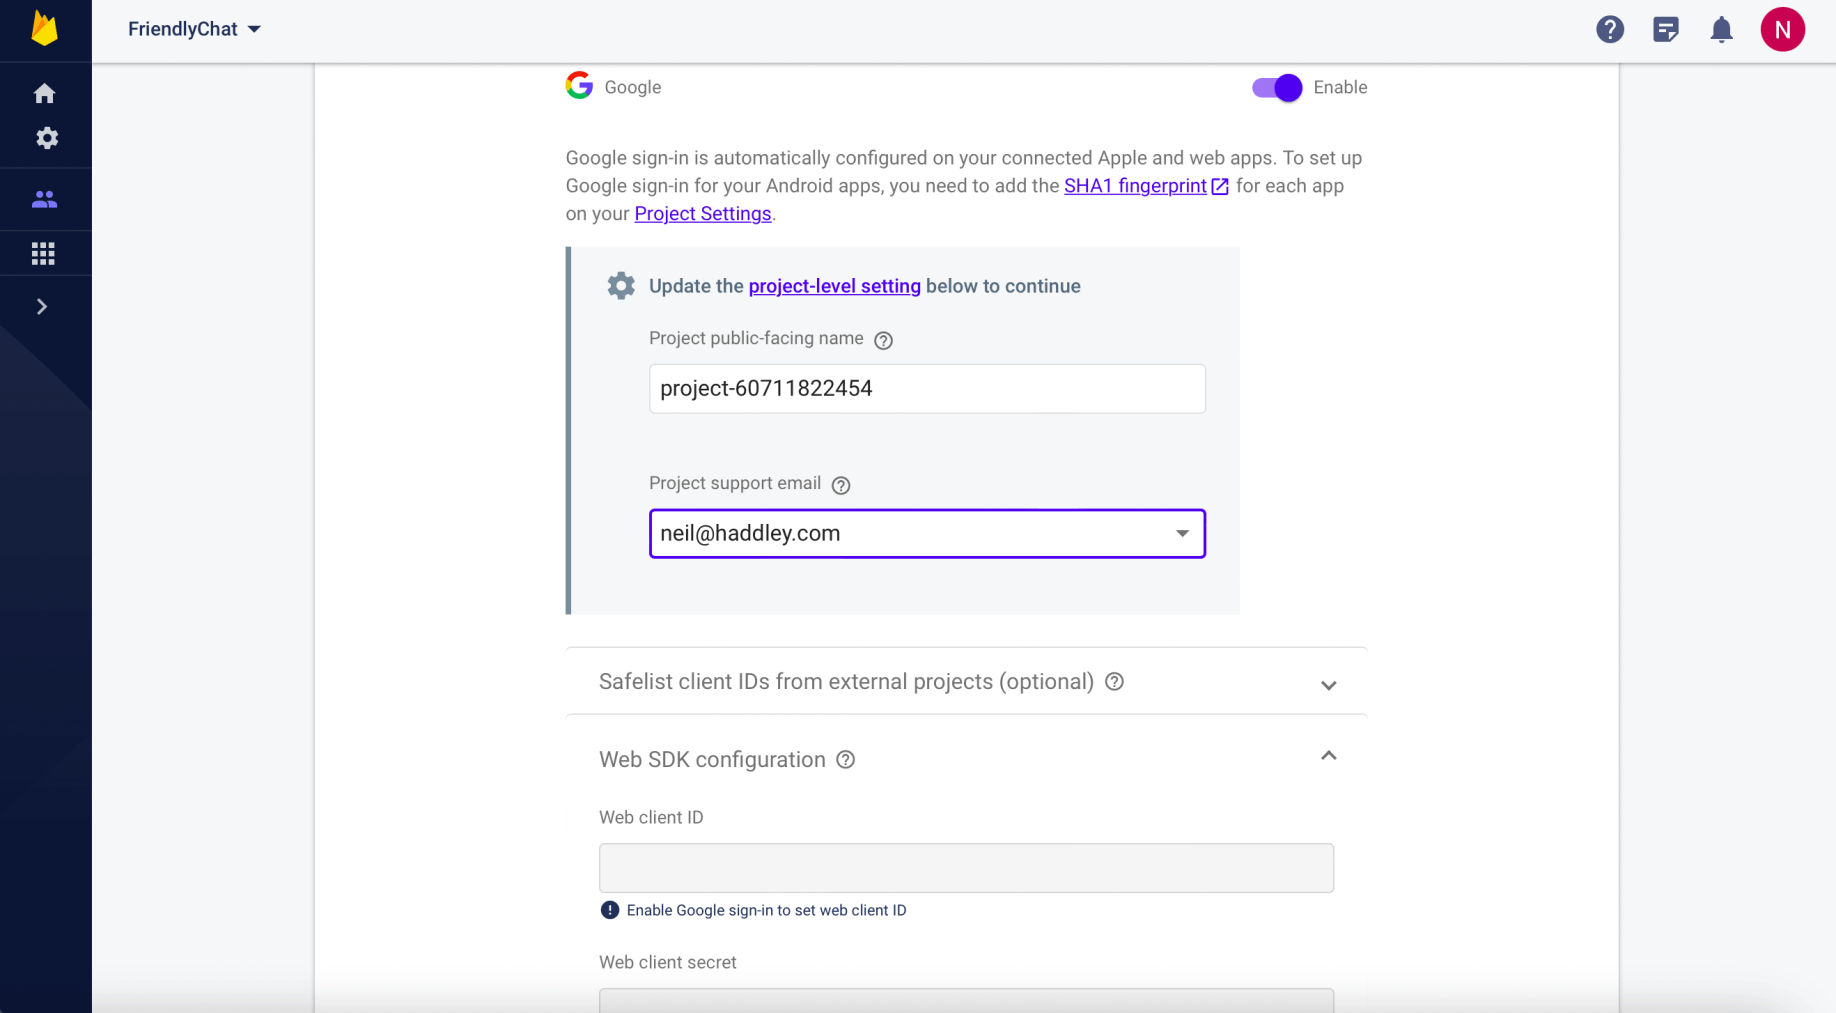Open Project Overview home icon
Screen dimensions: 1836x1013
coord(44,94)
